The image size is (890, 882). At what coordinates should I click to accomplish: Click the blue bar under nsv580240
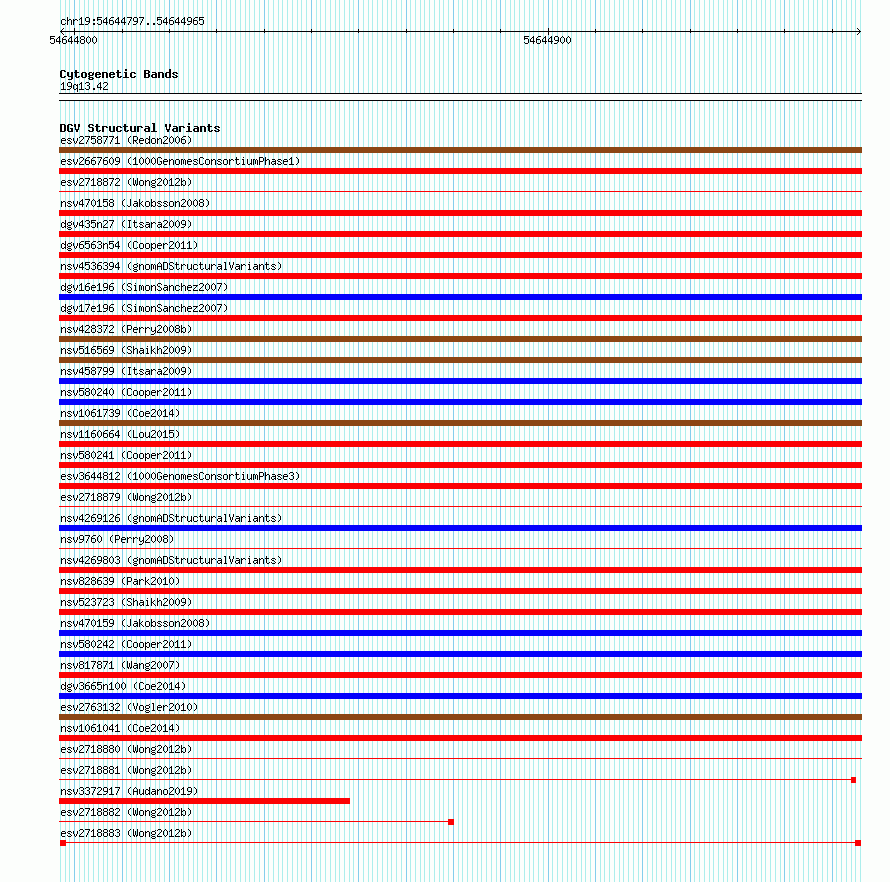(460, 402)
